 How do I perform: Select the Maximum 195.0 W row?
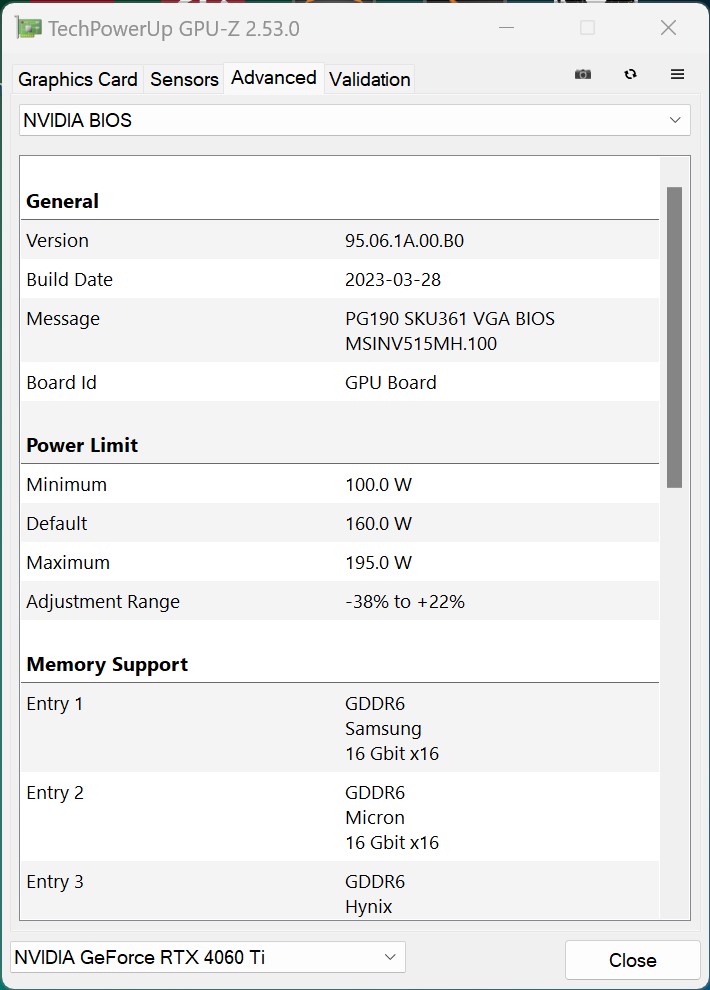click(340, 562)
